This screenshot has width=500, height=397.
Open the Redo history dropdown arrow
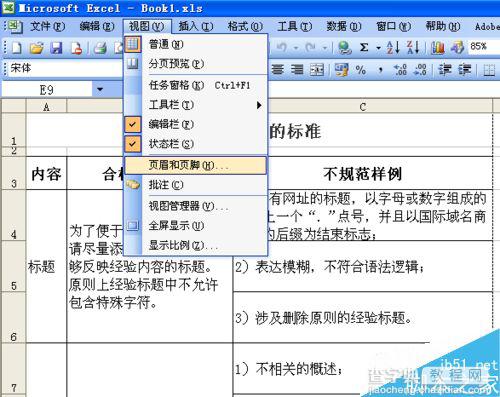[x=324, y=48]
